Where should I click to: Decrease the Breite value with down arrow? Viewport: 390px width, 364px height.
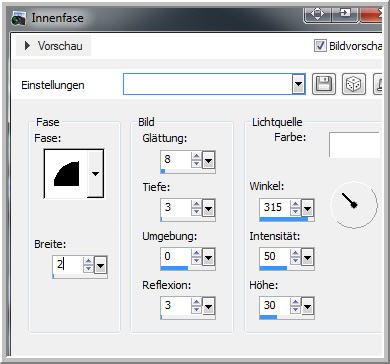click(88, 269)
